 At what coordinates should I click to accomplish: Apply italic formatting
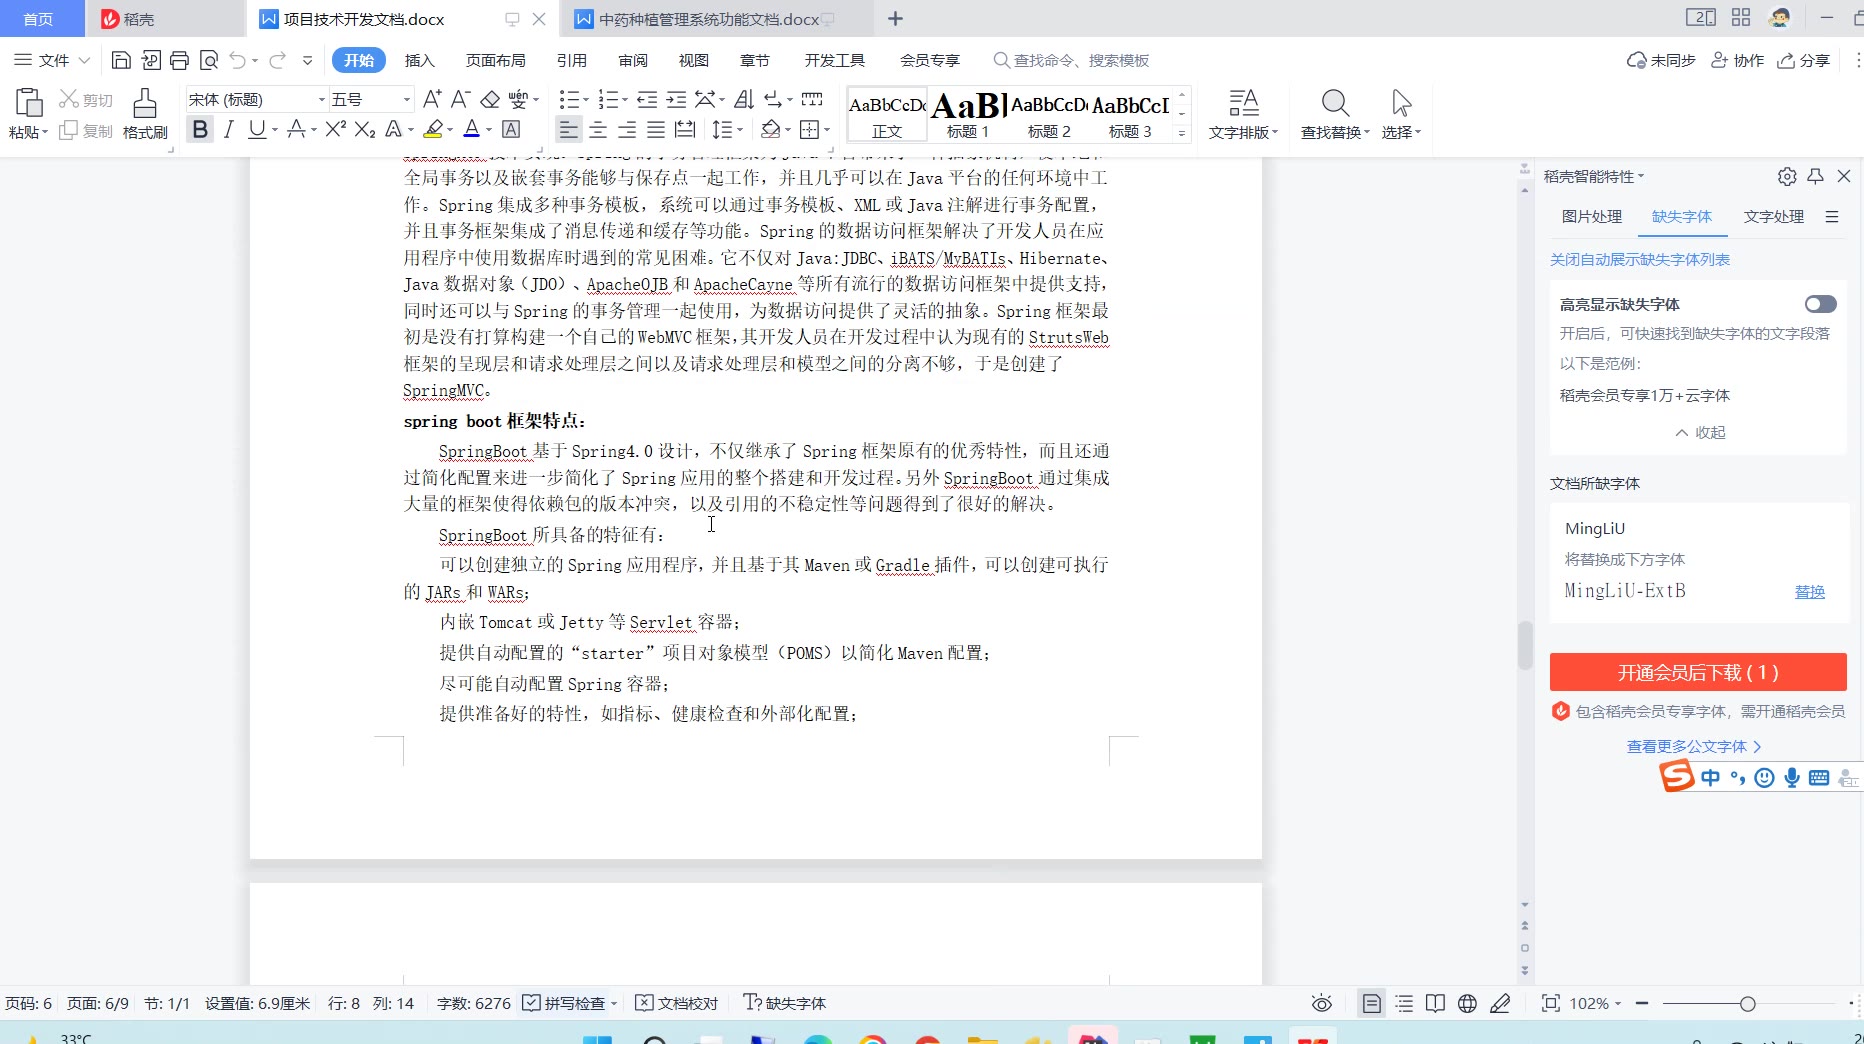[x=229, y=130]
